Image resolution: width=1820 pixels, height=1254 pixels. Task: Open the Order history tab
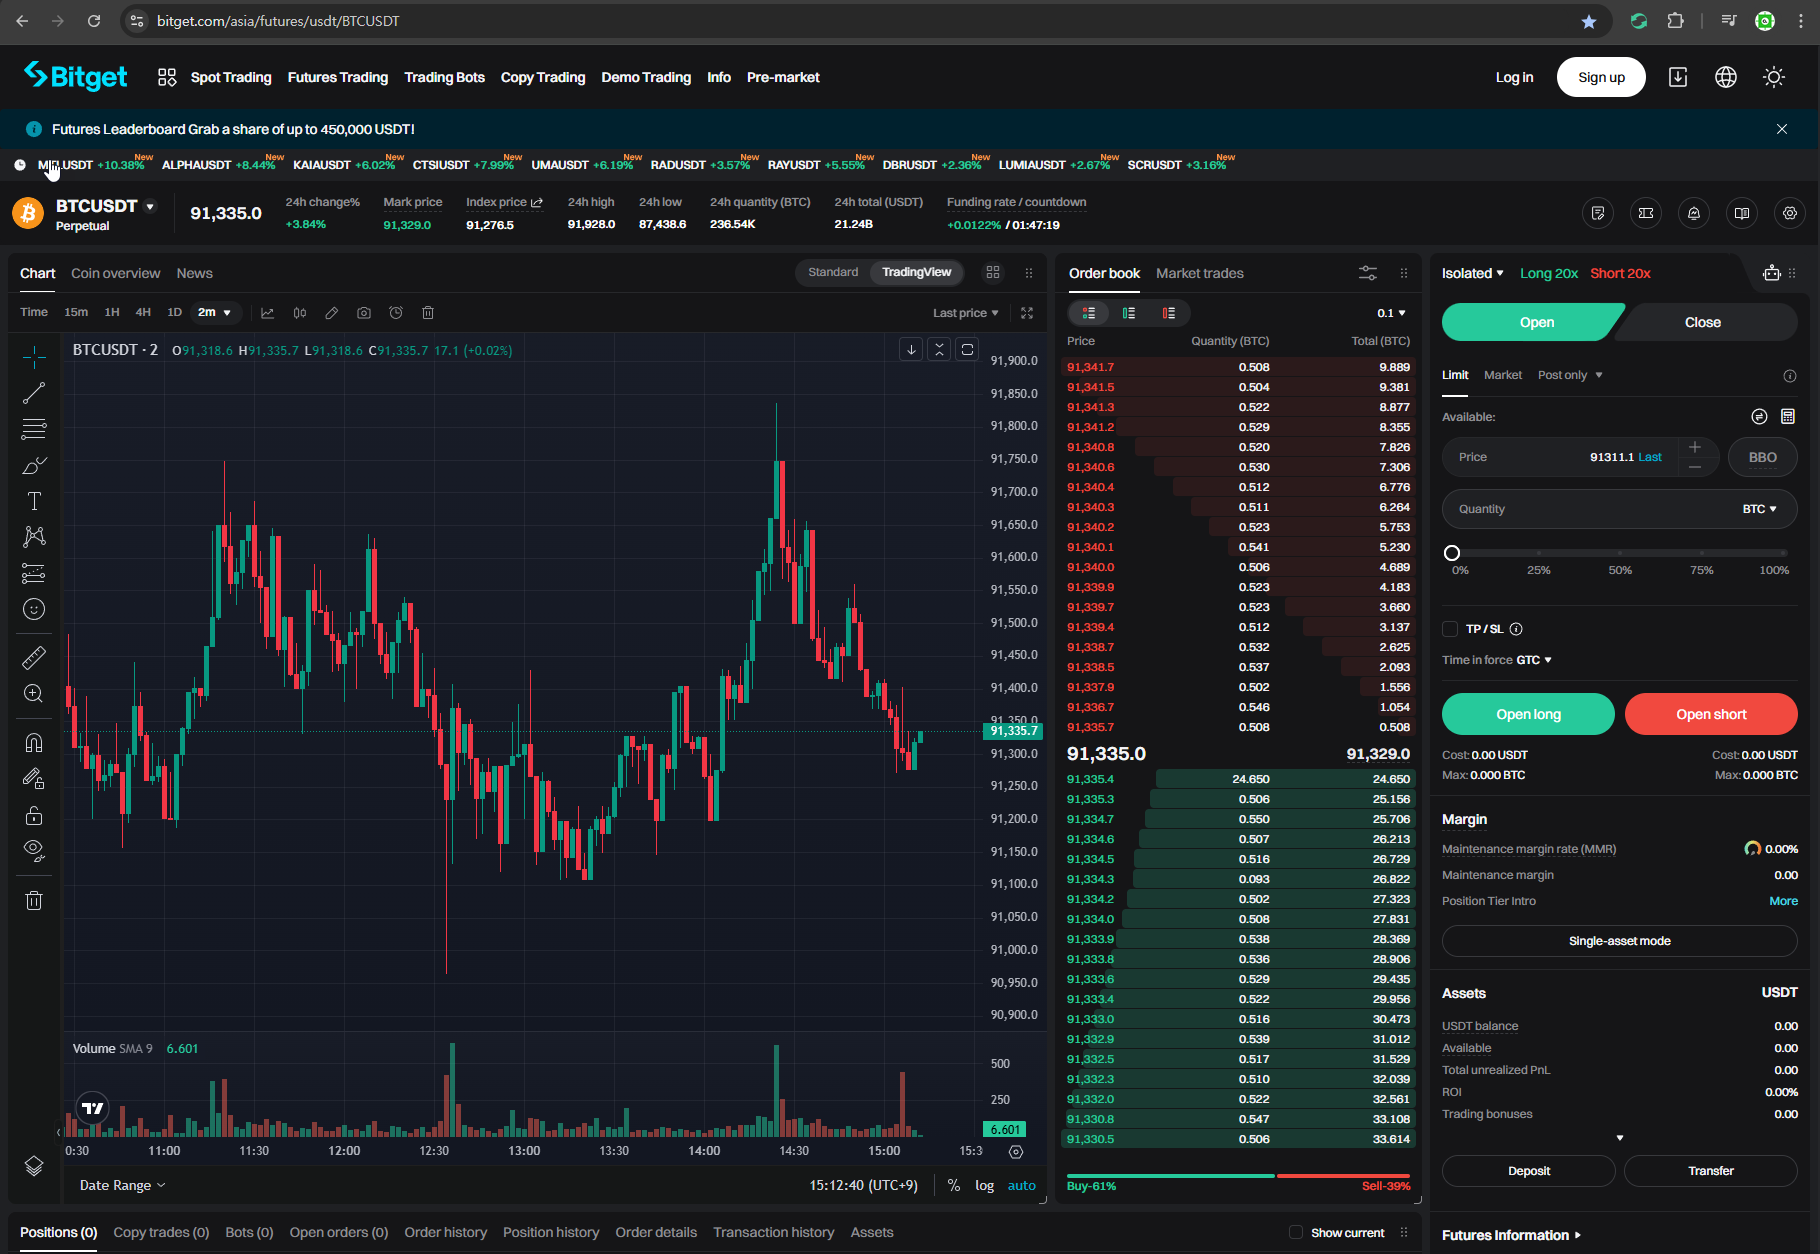[445, 1232]
